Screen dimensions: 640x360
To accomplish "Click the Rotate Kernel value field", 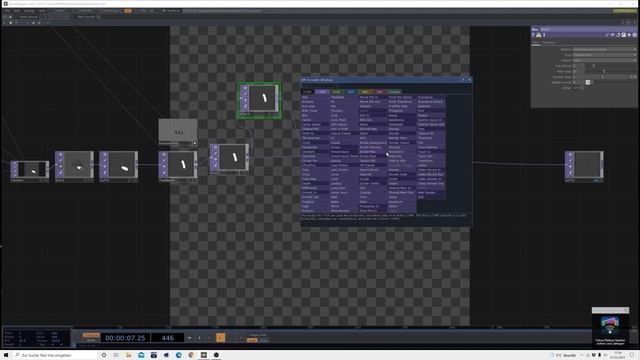I will click(579, 82).
